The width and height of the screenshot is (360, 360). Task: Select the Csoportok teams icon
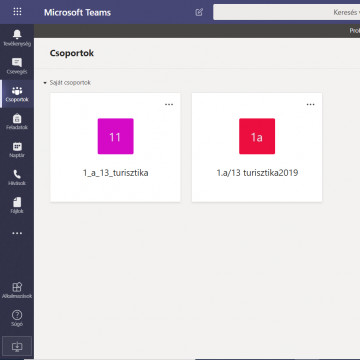(17, 94)
